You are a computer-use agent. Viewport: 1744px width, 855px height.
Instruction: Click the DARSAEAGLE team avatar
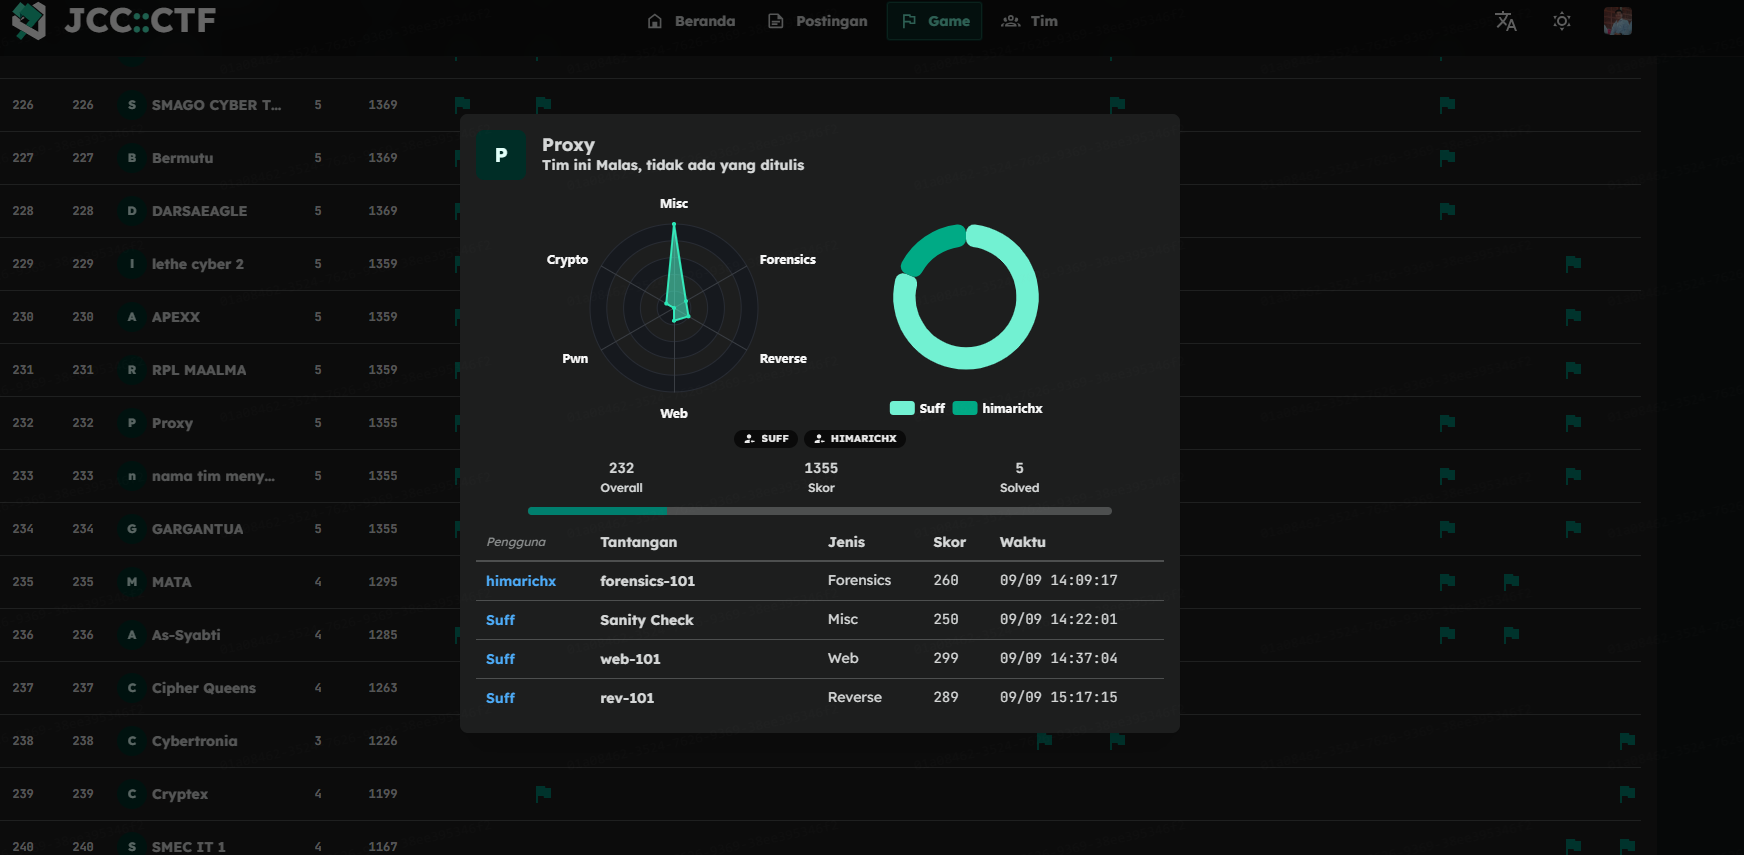(131, 211)
